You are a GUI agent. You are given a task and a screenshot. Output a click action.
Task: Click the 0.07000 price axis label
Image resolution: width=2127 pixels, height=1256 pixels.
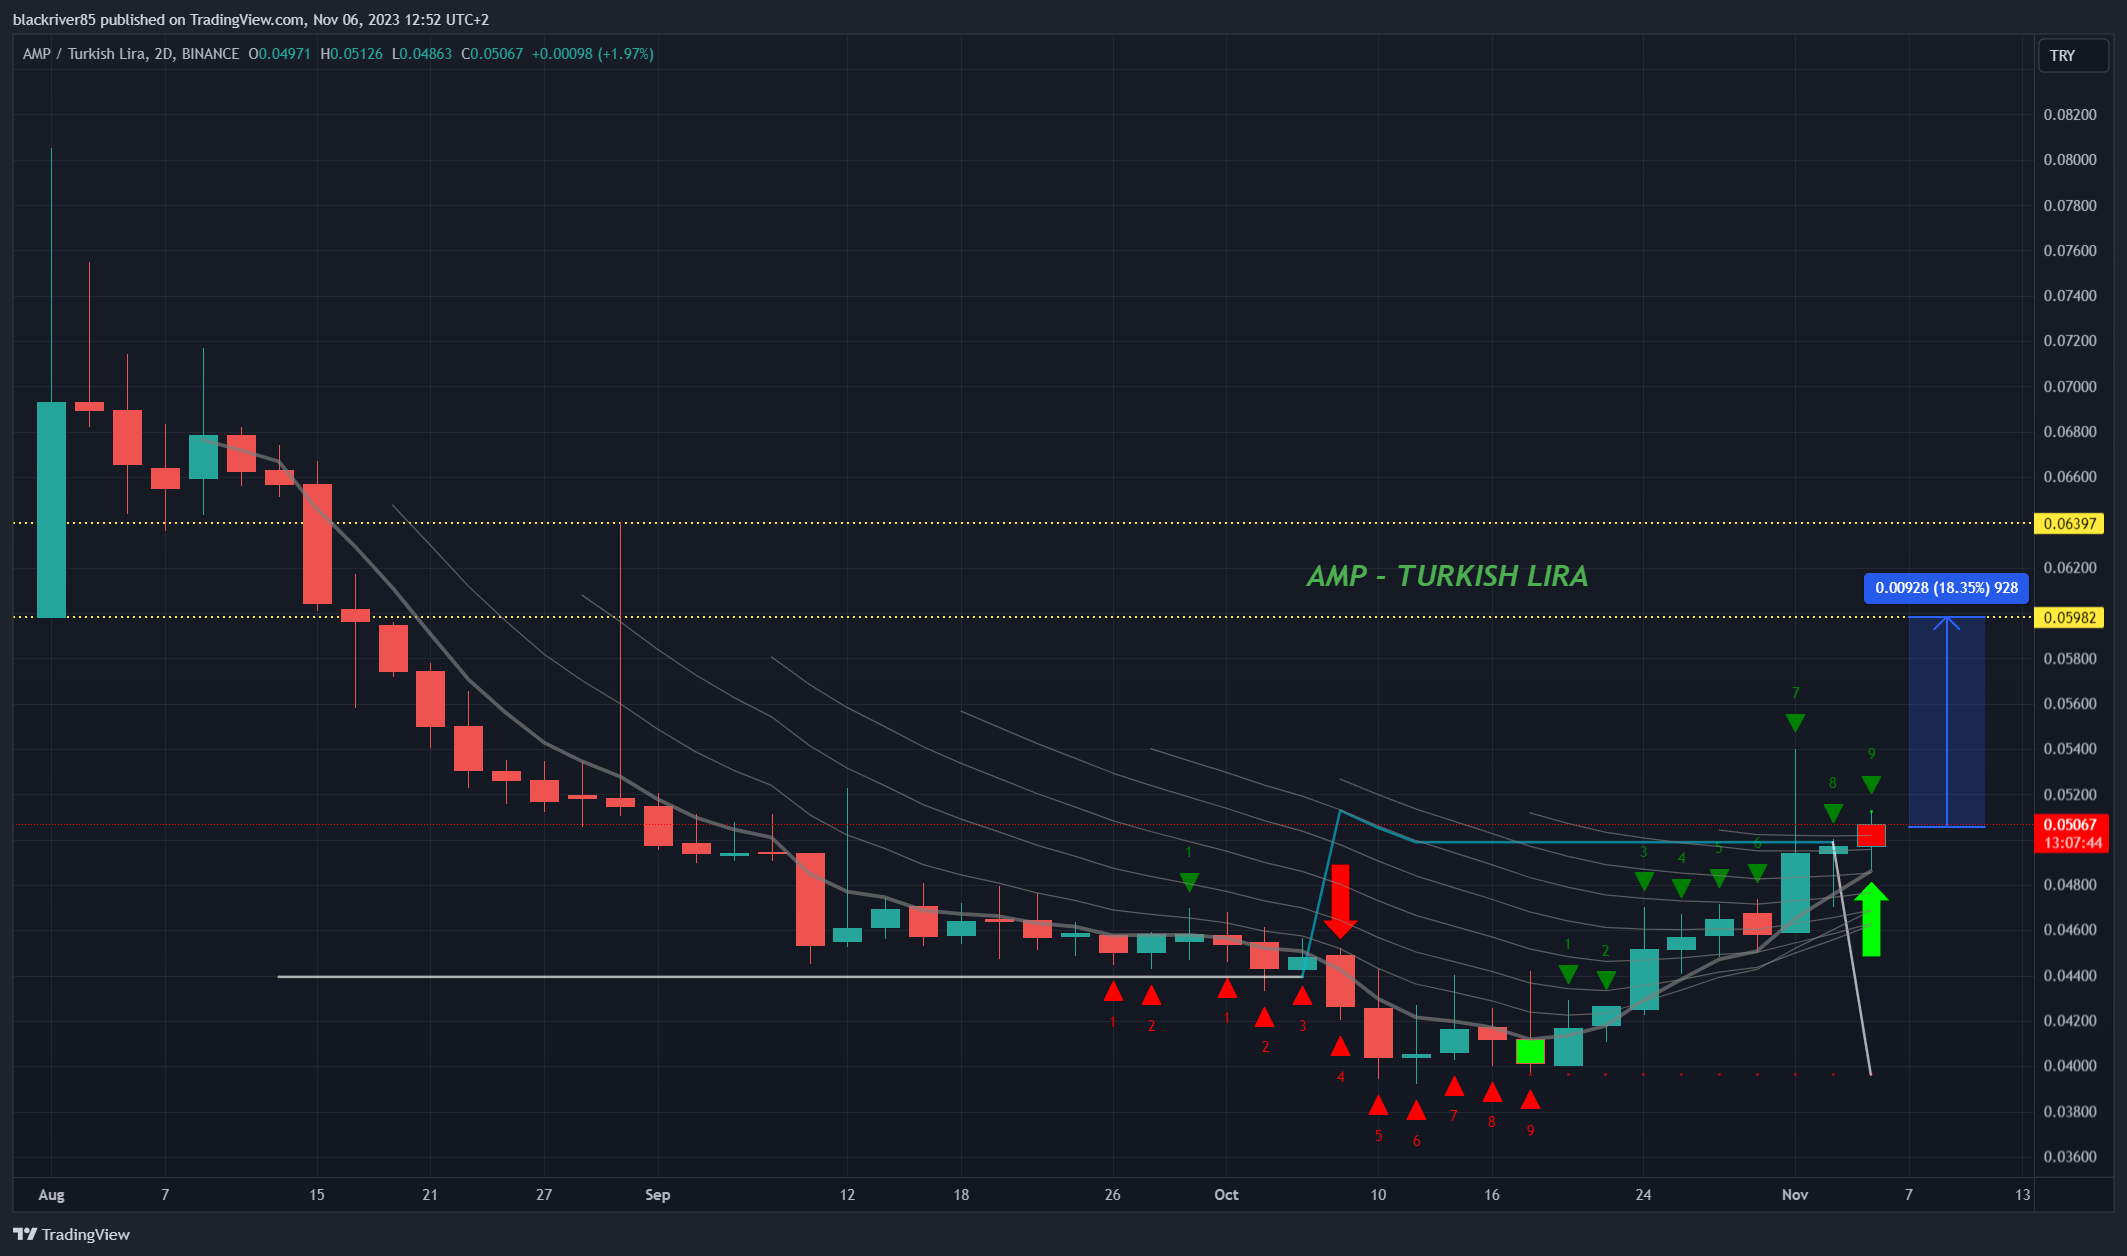pos(2070,387)
